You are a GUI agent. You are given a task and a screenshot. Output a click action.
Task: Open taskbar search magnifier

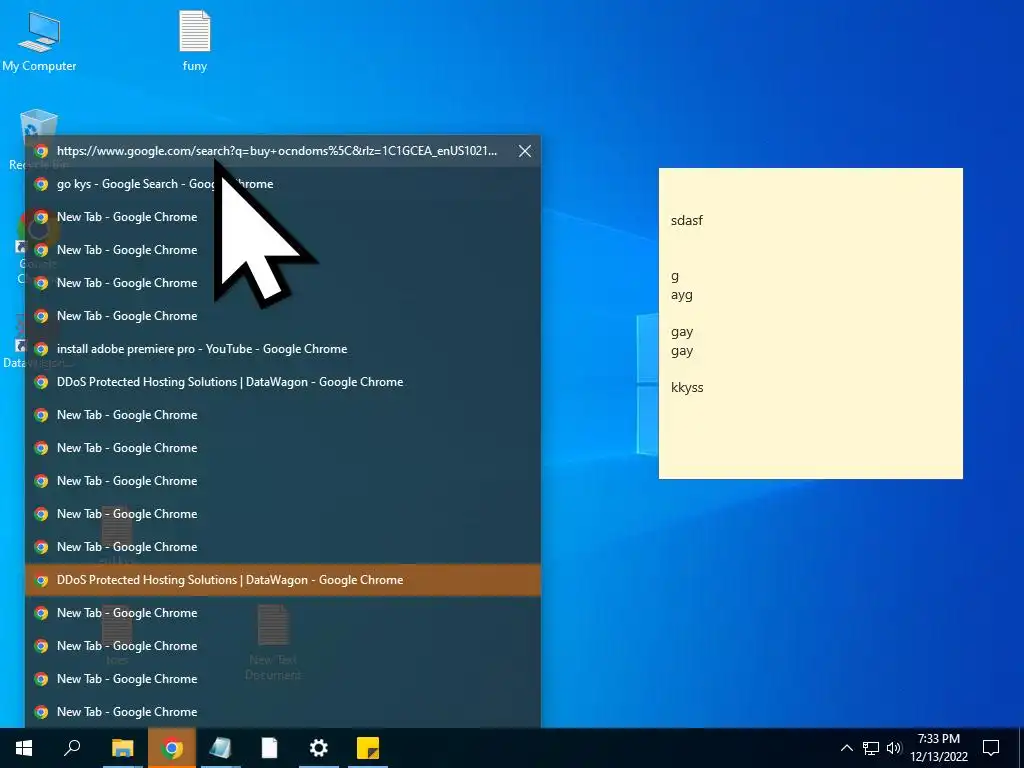point(72,748)
